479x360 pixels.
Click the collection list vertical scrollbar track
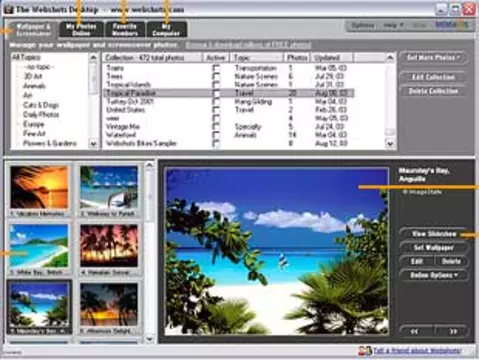[390, 101]
